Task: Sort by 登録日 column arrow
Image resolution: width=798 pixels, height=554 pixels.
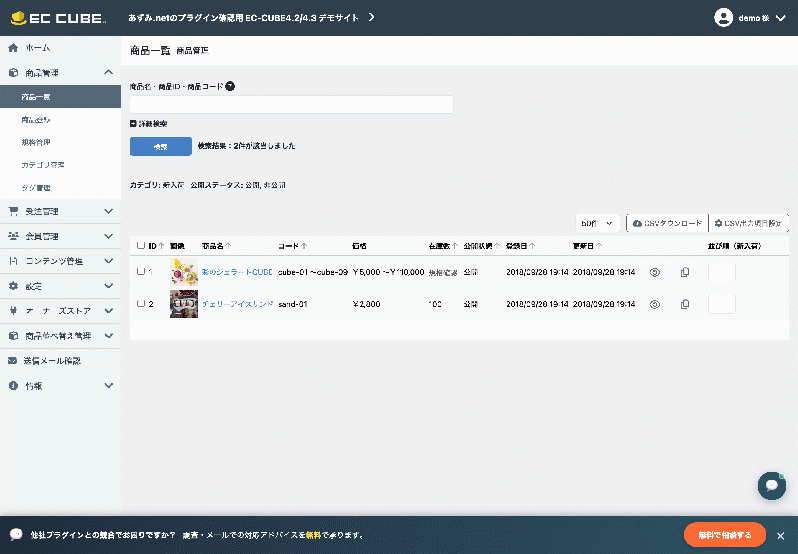Action: (x=532, y=246)
